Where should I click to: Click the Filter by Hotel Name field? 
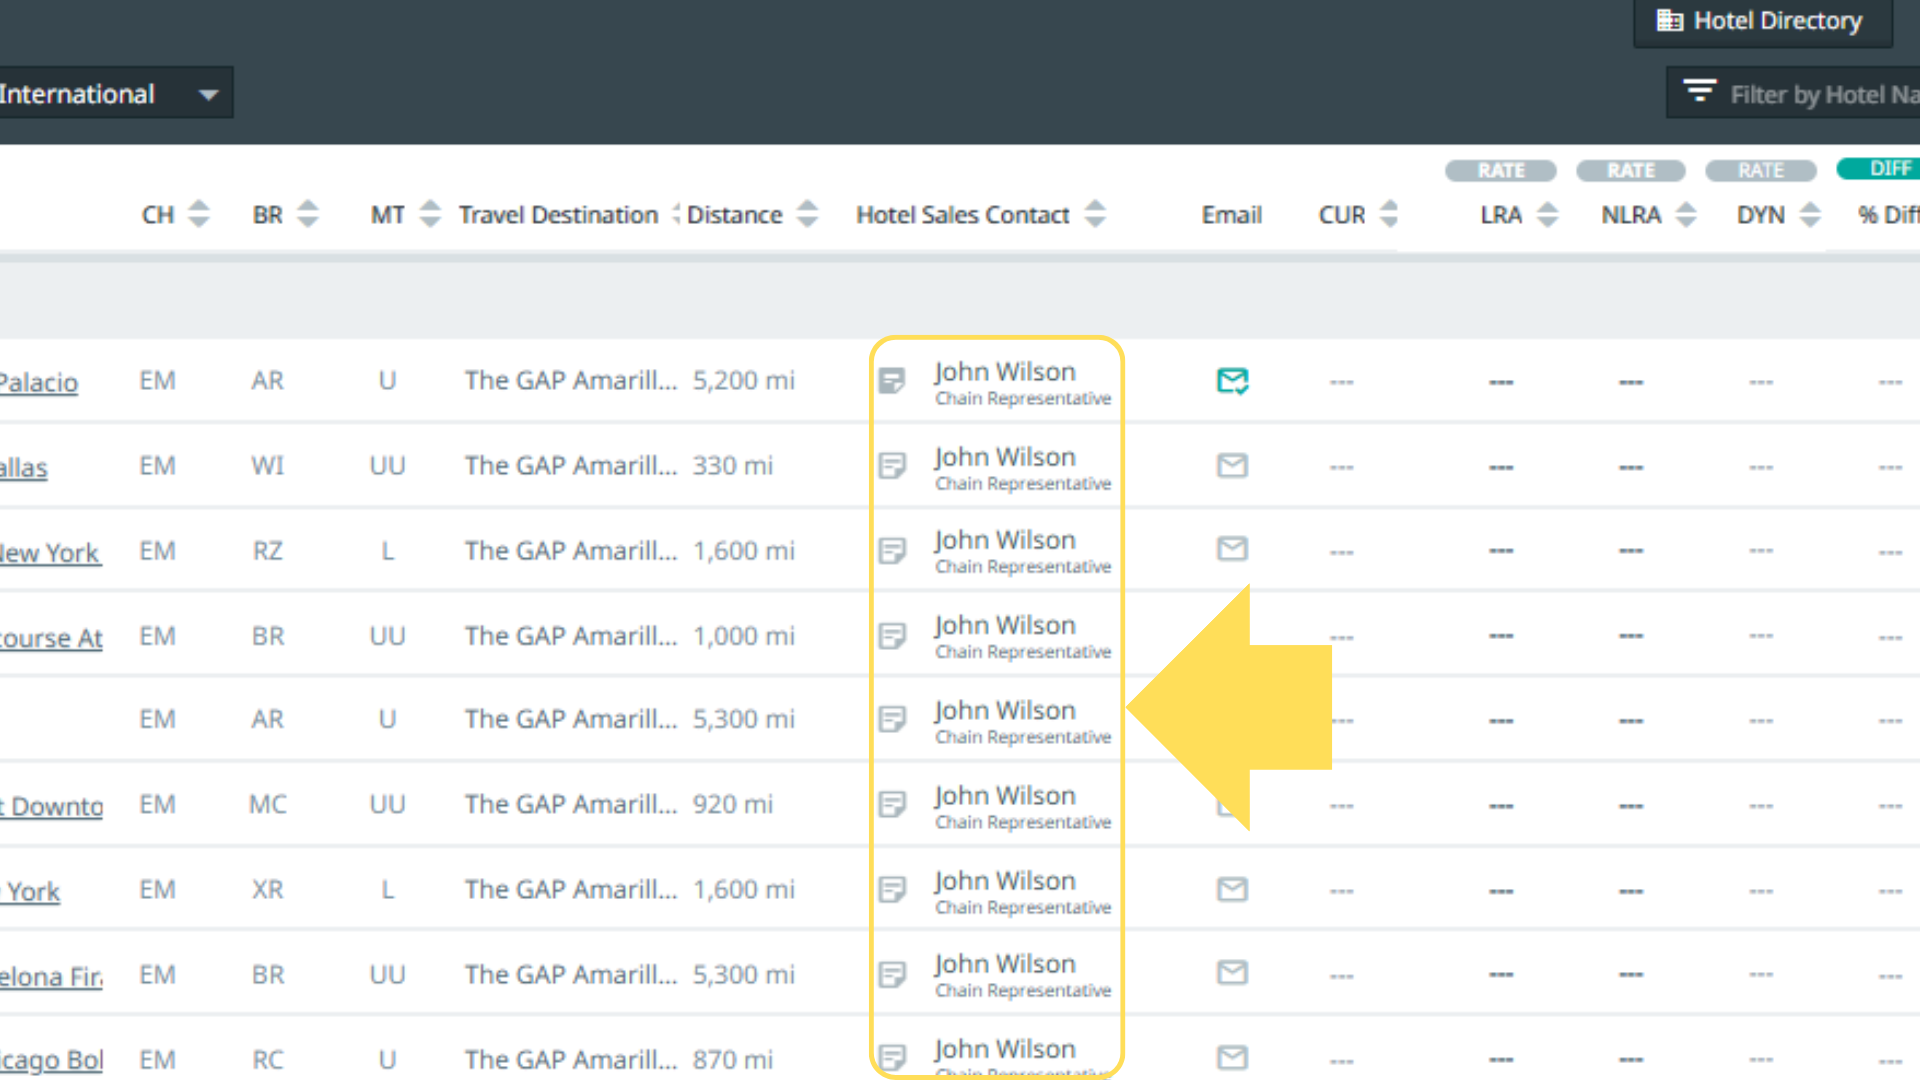point(1822,95)
